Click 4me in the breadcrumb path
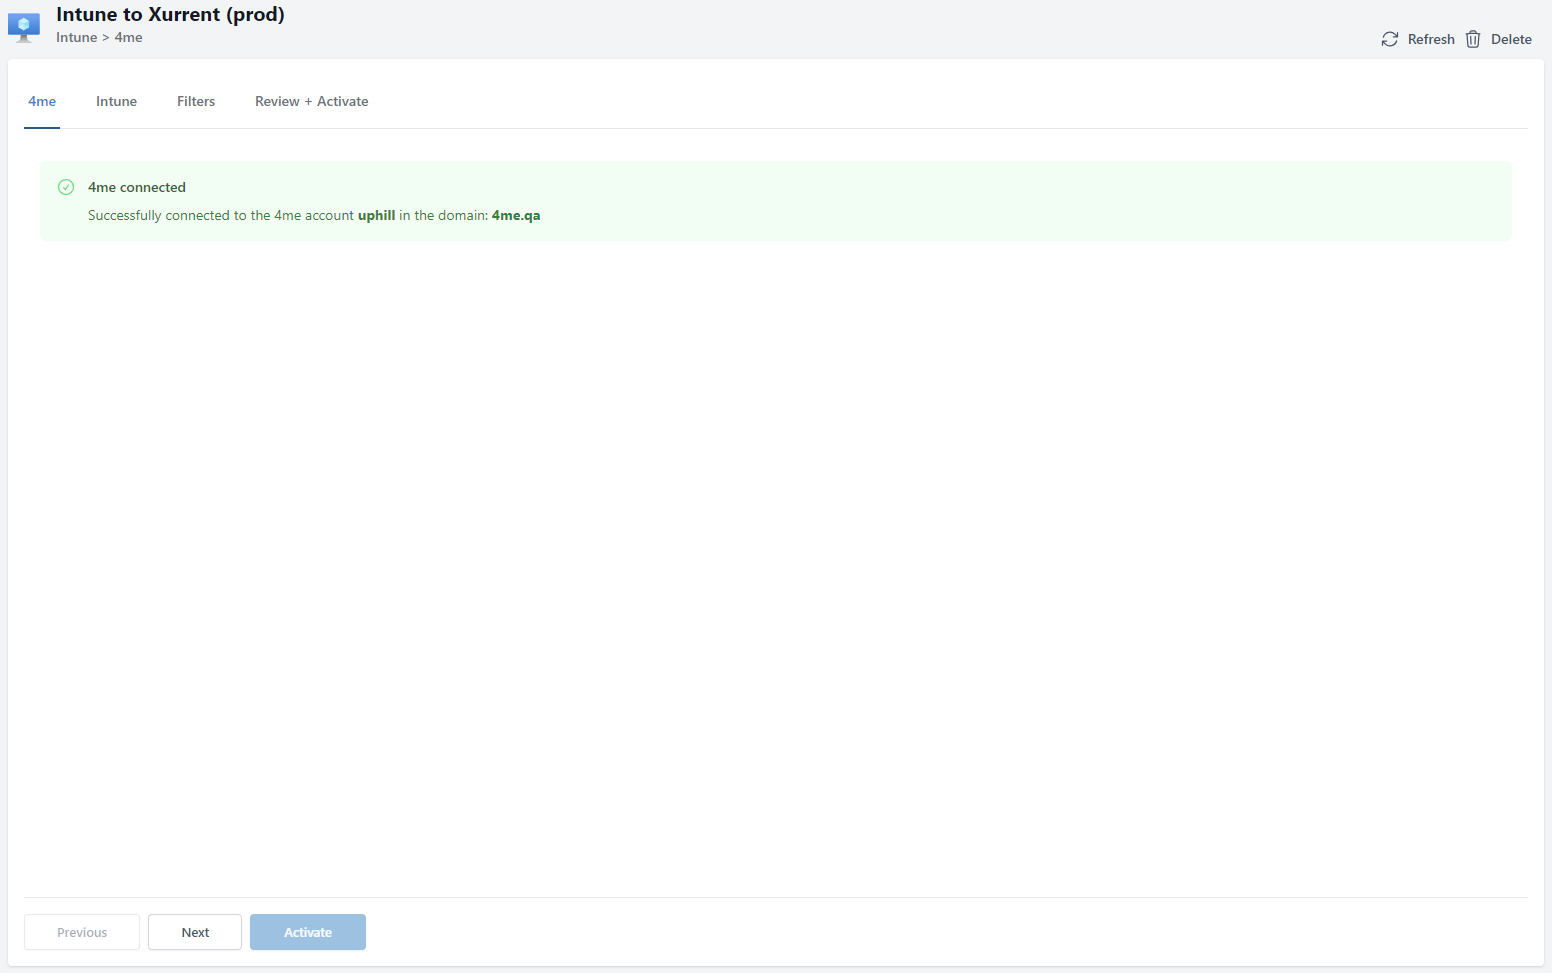The width and height of the screenshot is (1552, 973). [128, 38]
